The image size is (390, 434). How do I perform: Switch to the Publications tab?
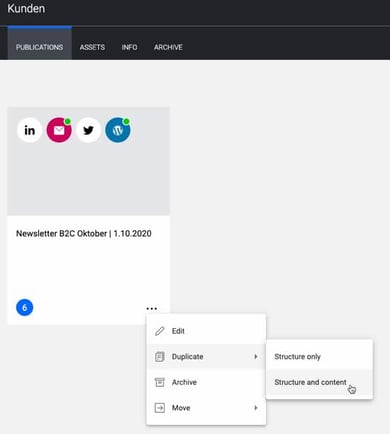40,43
